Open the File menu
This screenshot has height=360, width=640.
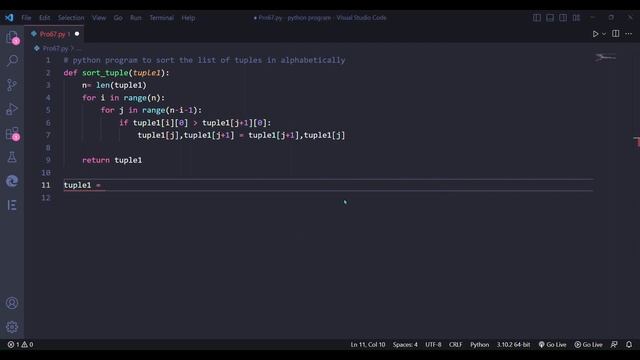click(x=26, y=18)
